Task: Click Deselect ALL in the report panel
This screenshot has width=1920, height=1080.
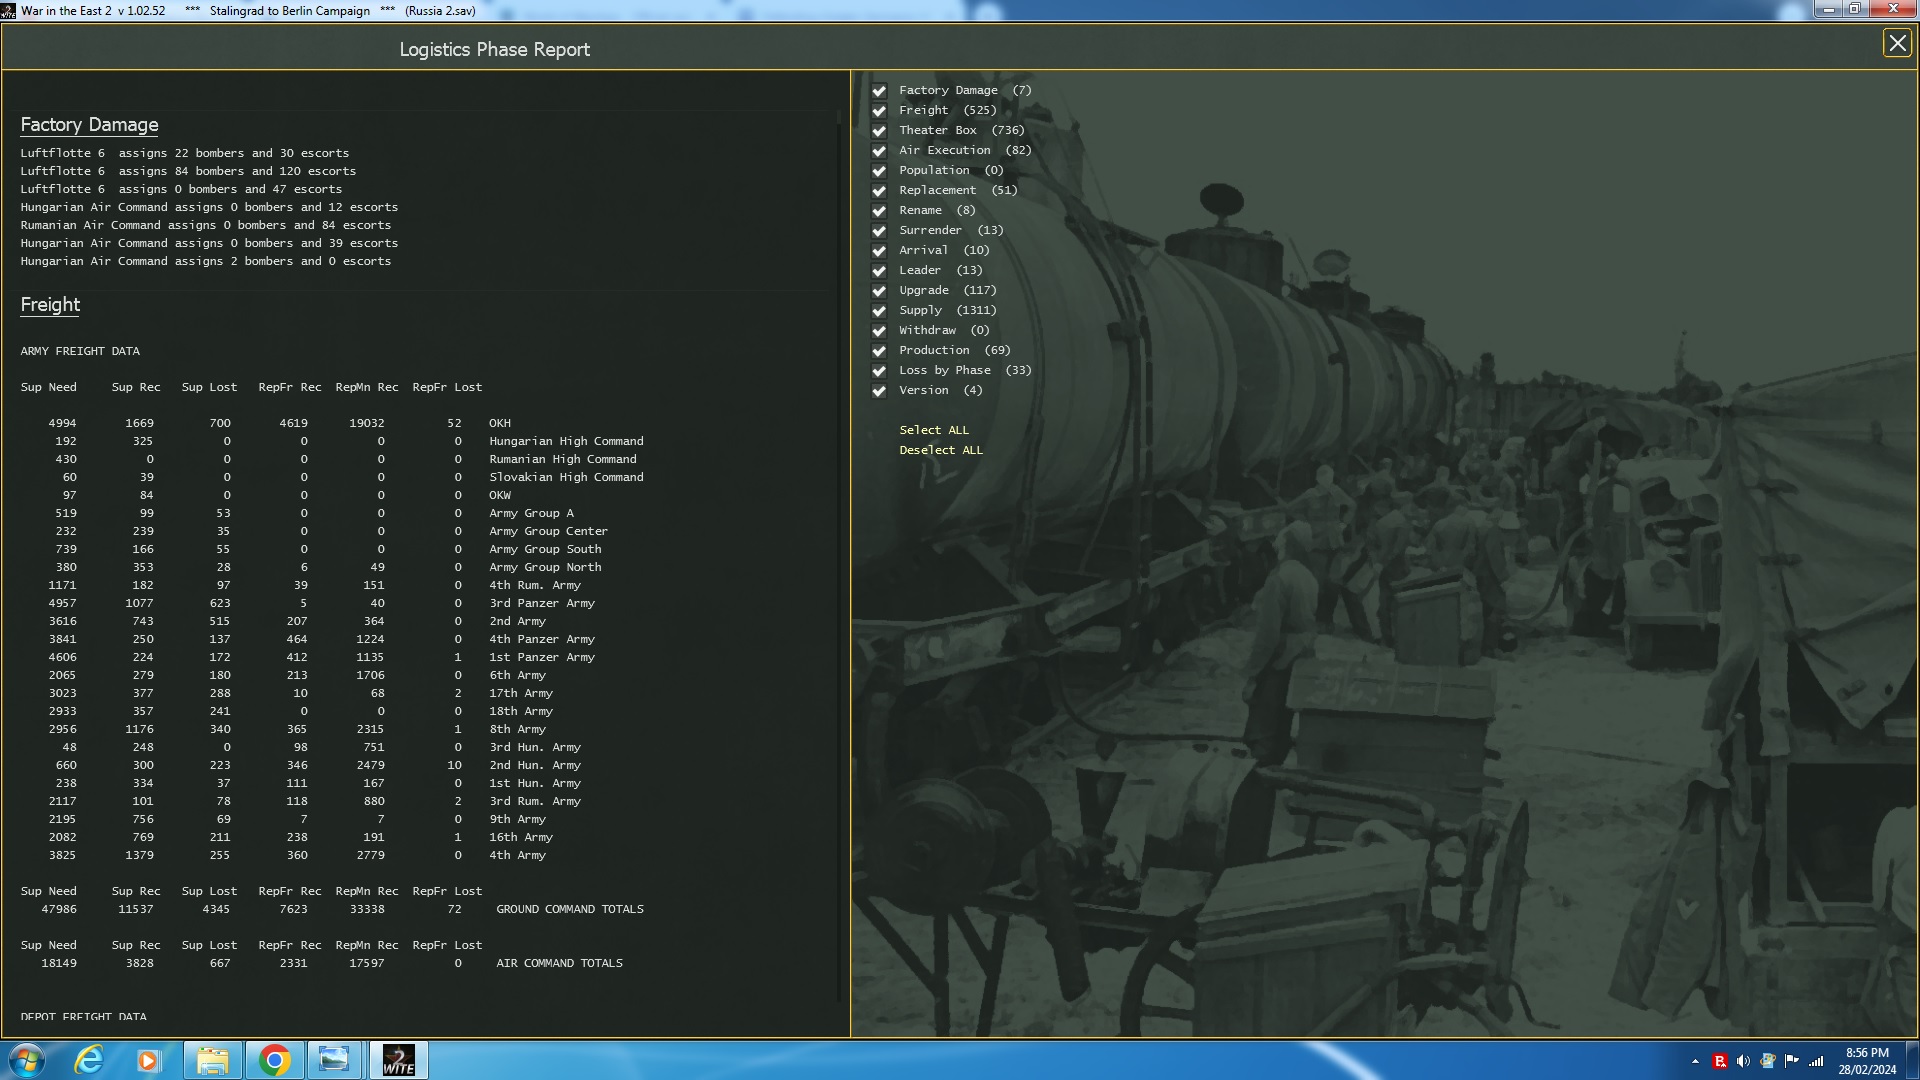Action: (940, 450)
